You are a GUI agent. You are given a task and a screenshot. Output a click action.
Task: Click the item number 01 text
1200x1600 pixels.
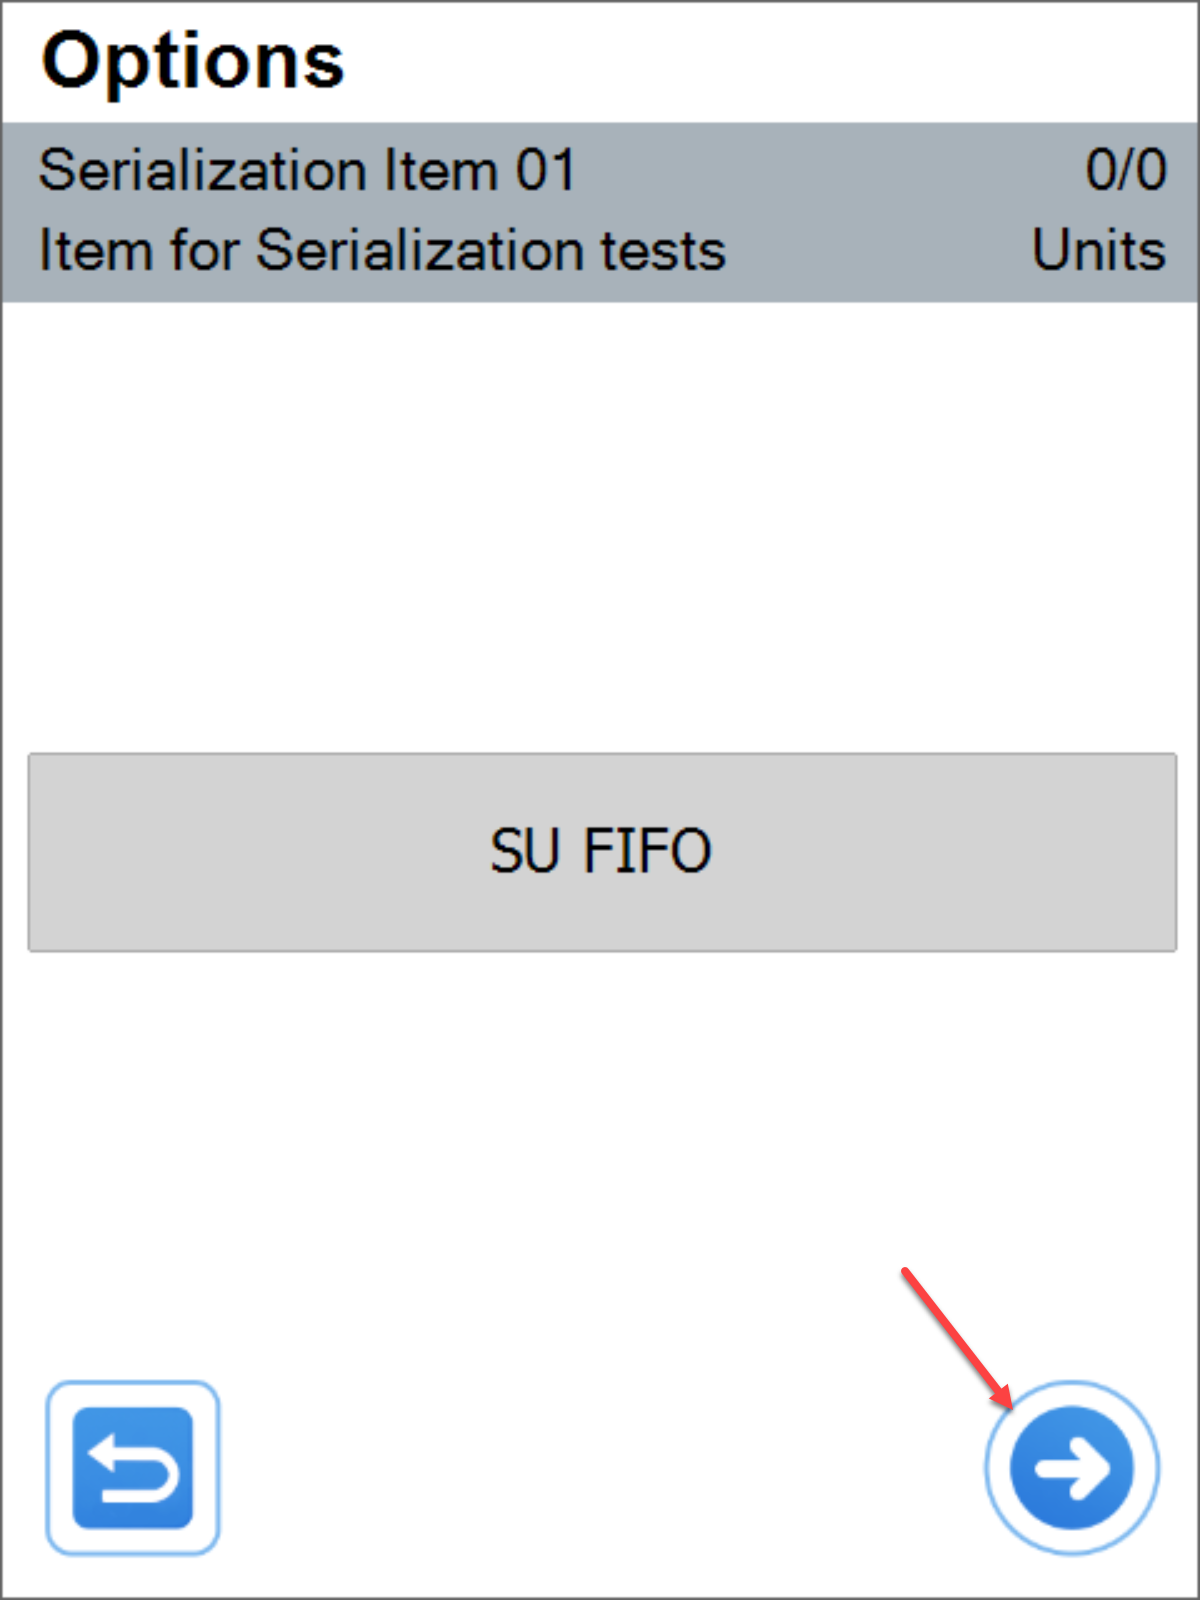pyautogui.click(x=546, y=169)
